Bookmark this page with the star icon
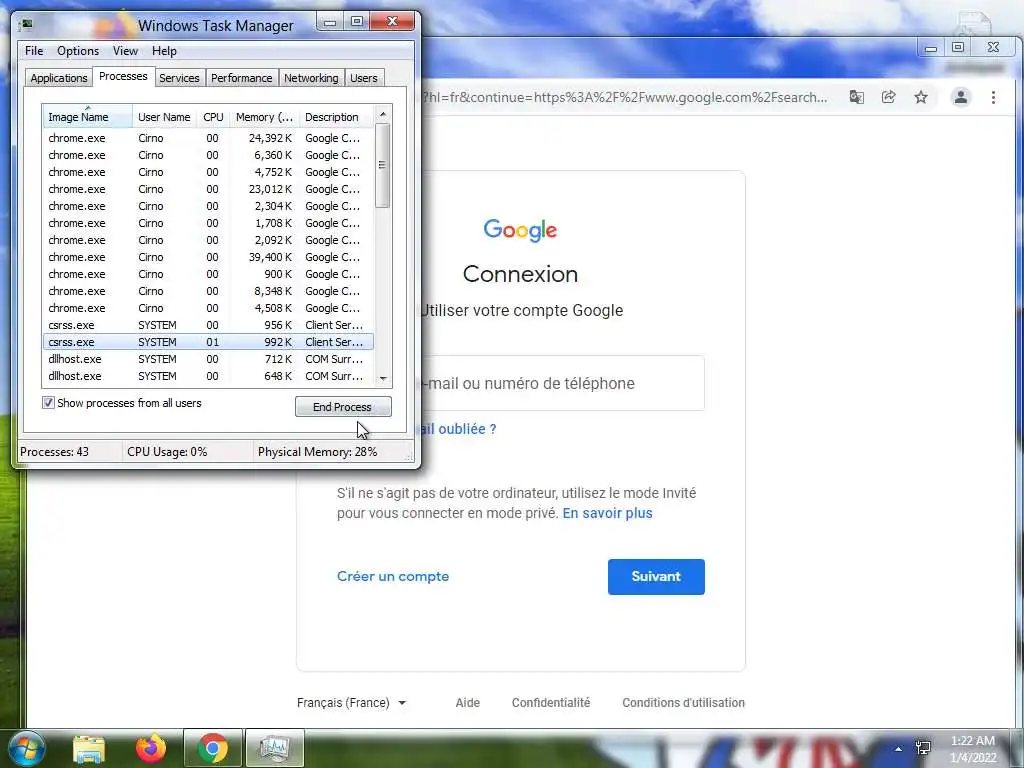This screenshot has height=768, width=1024. (x=921, y=97)
